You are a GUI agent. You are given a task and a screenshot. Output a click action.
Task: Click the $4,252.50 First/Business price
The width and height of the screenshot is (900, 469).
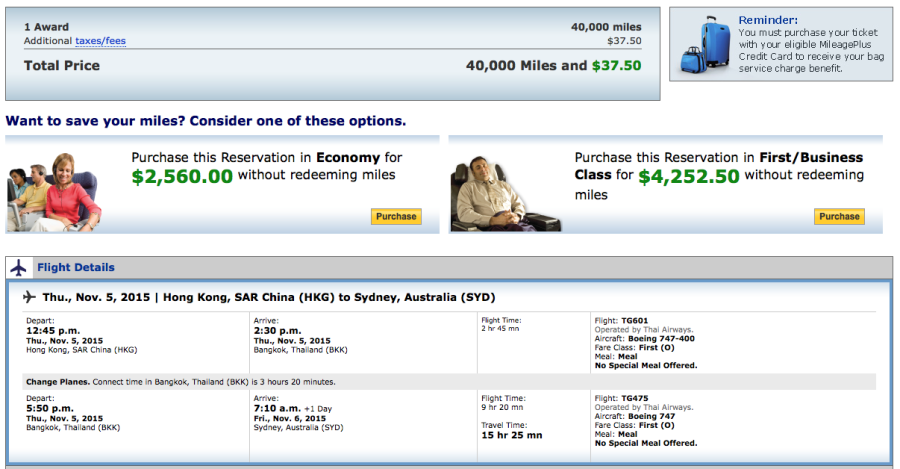pos(689,176)
